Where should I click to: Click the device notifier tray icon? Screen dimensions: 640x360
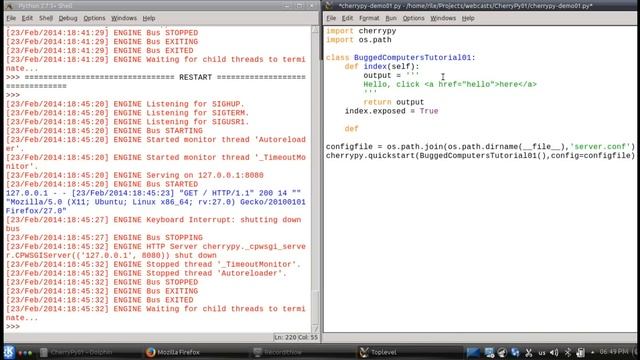click(x=580, y=352)
